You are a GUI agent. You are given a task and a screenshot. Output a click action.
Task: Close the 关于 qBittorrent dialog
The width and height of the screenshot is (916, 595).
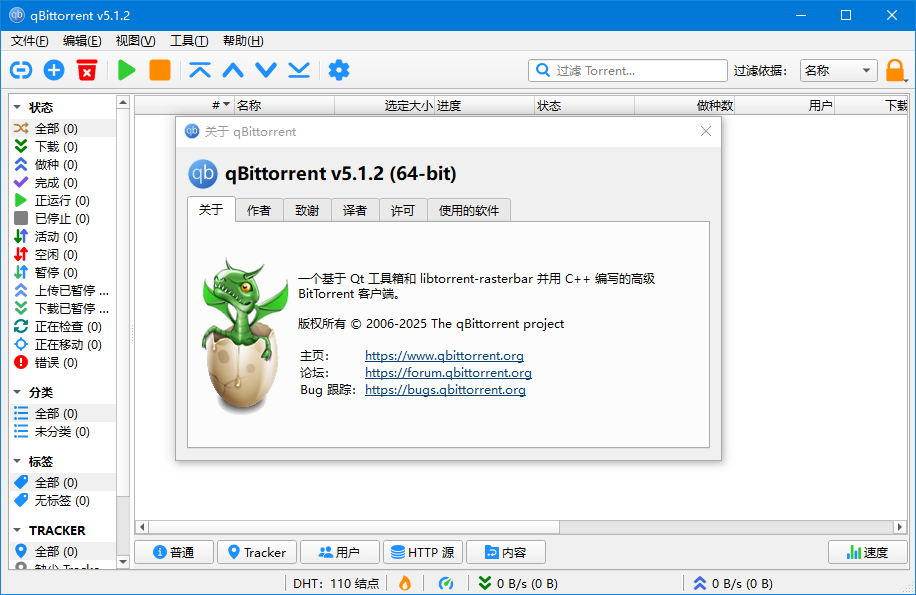tap(706, 131)
